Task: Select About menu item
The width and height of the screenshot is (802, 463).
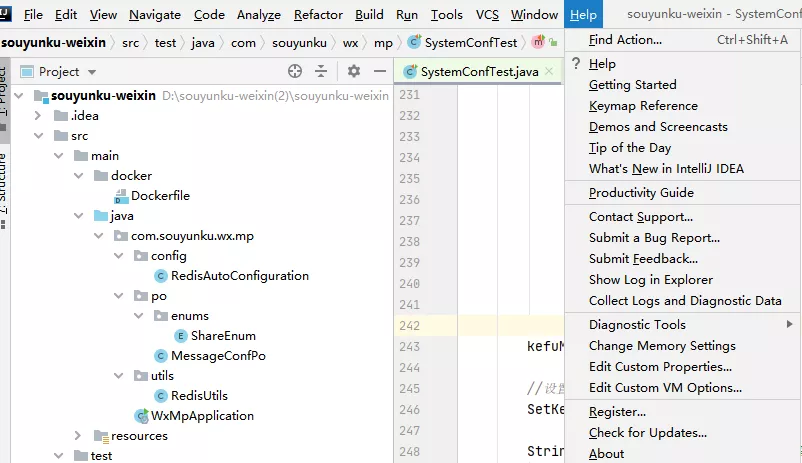Action: click(x=683, y=453)
